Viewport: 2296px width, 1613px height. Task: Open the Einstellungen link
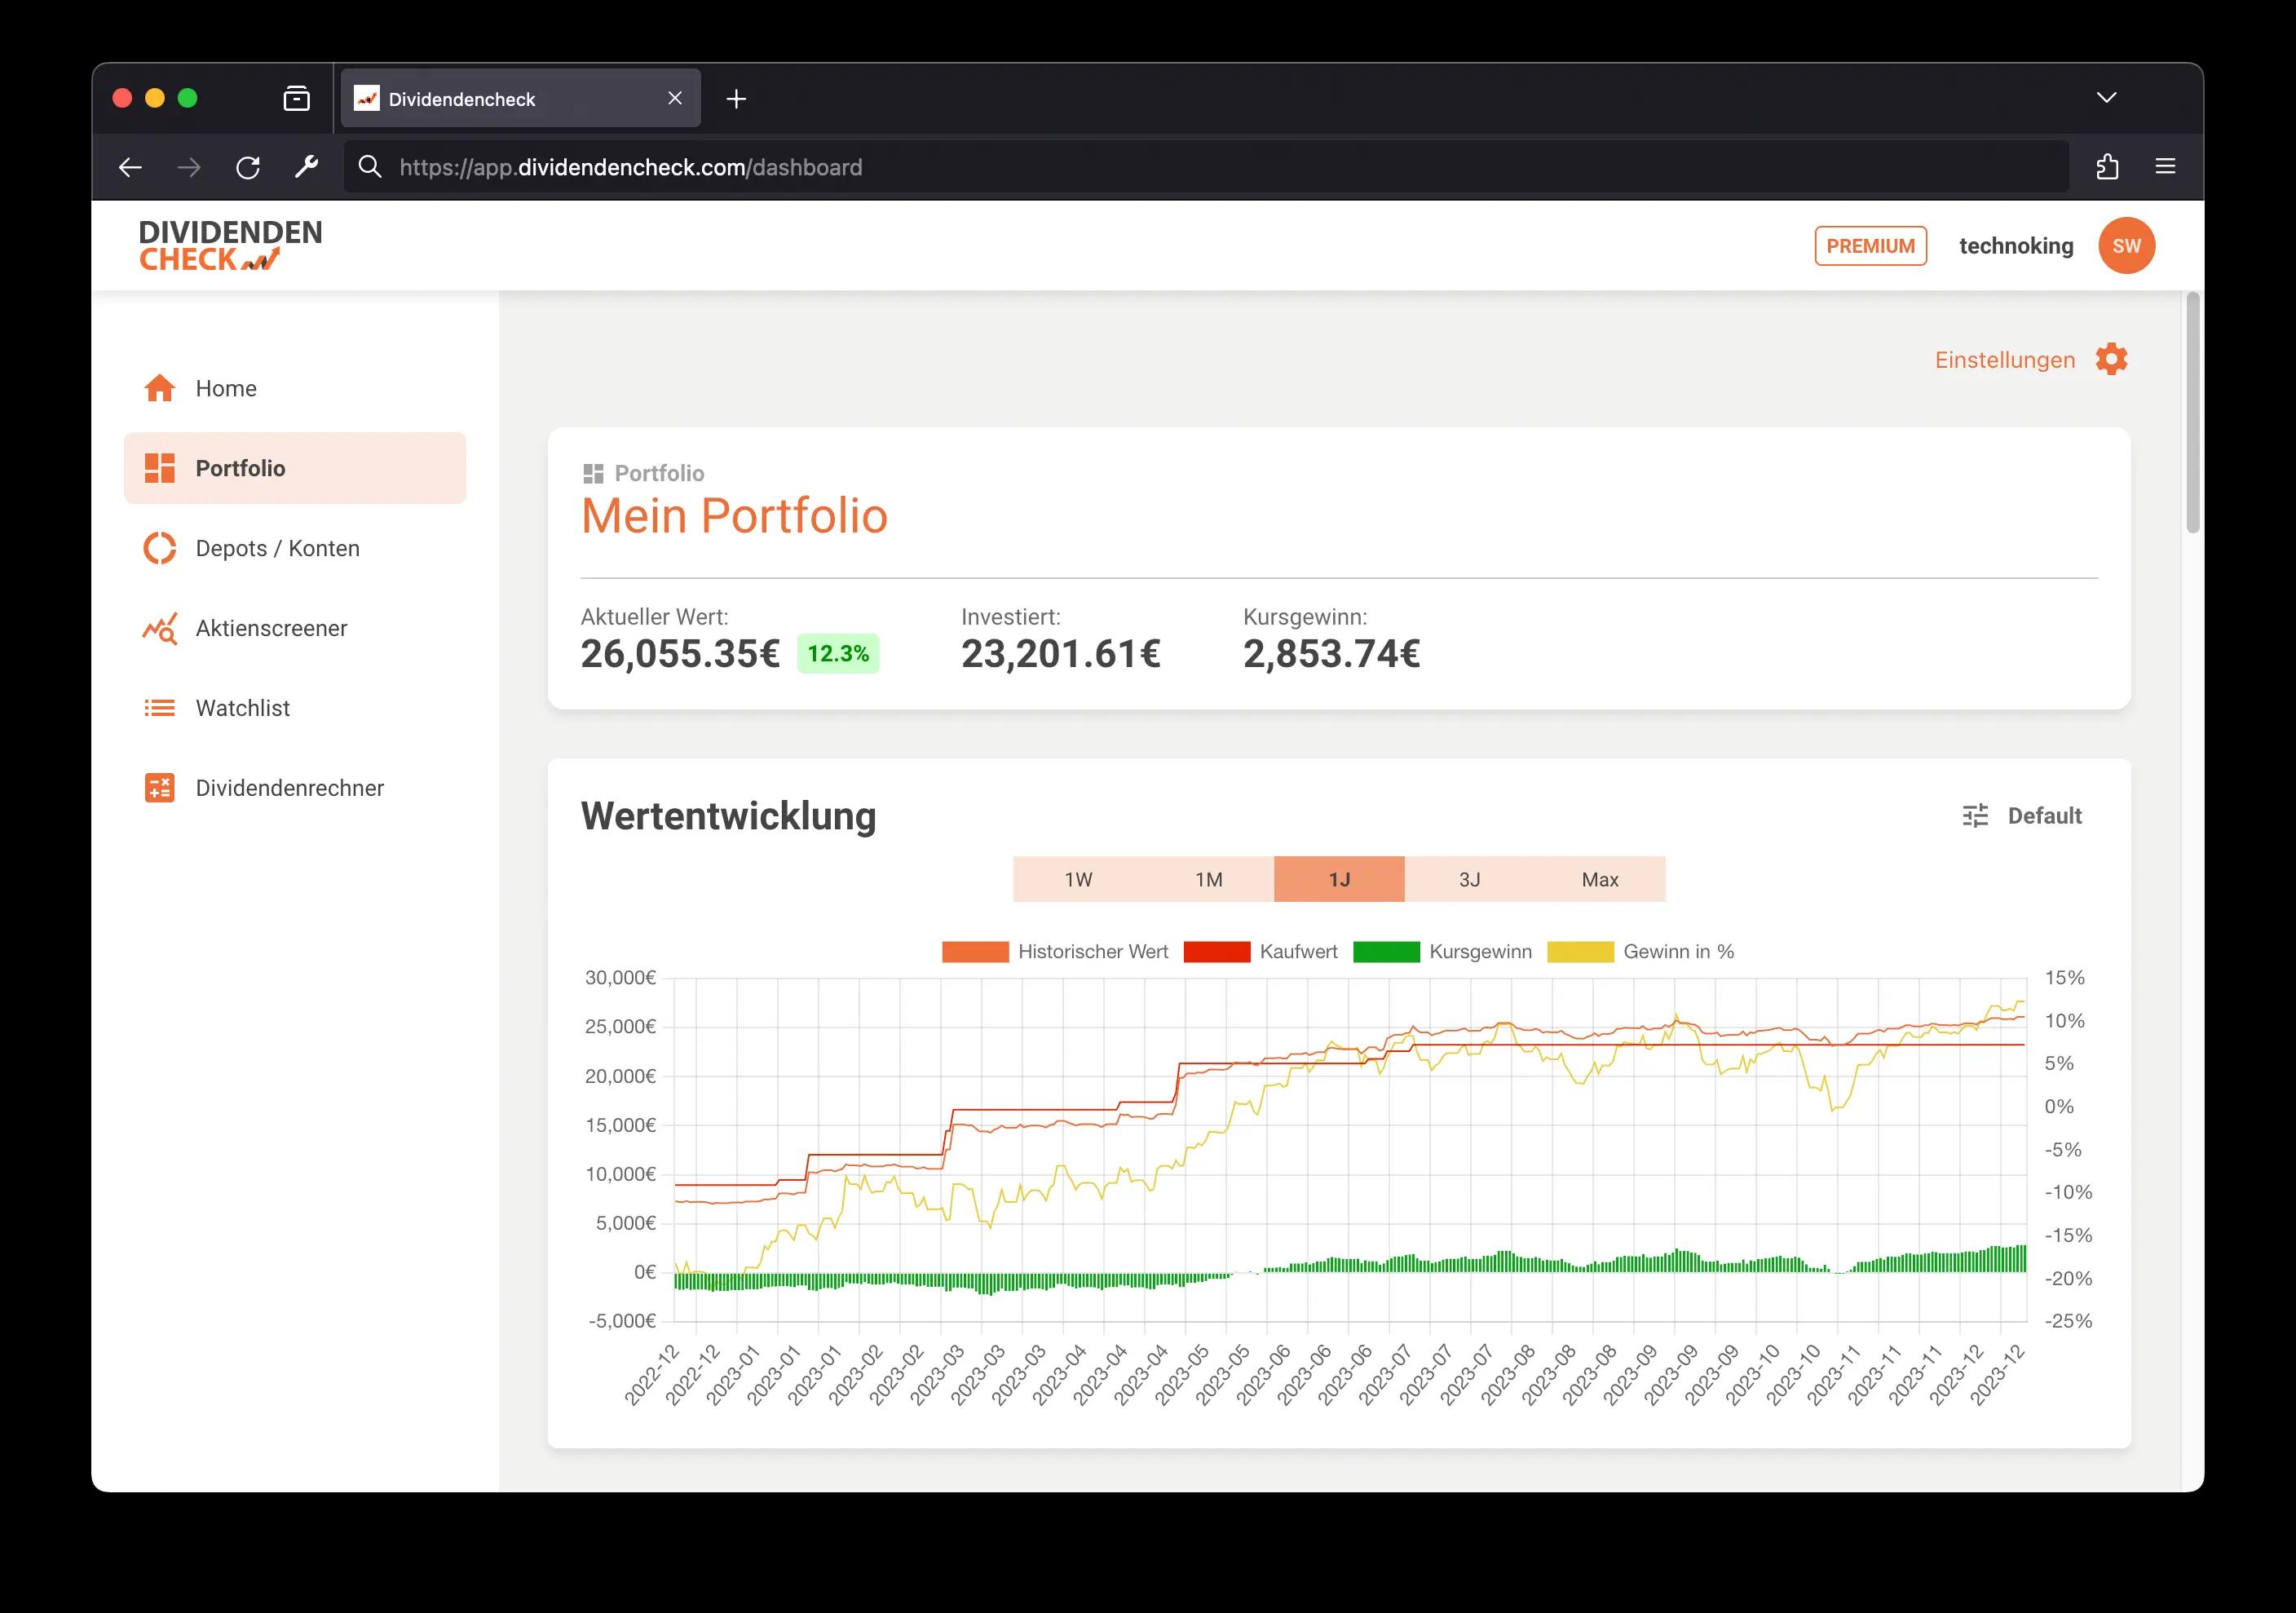pos(2005,360)
